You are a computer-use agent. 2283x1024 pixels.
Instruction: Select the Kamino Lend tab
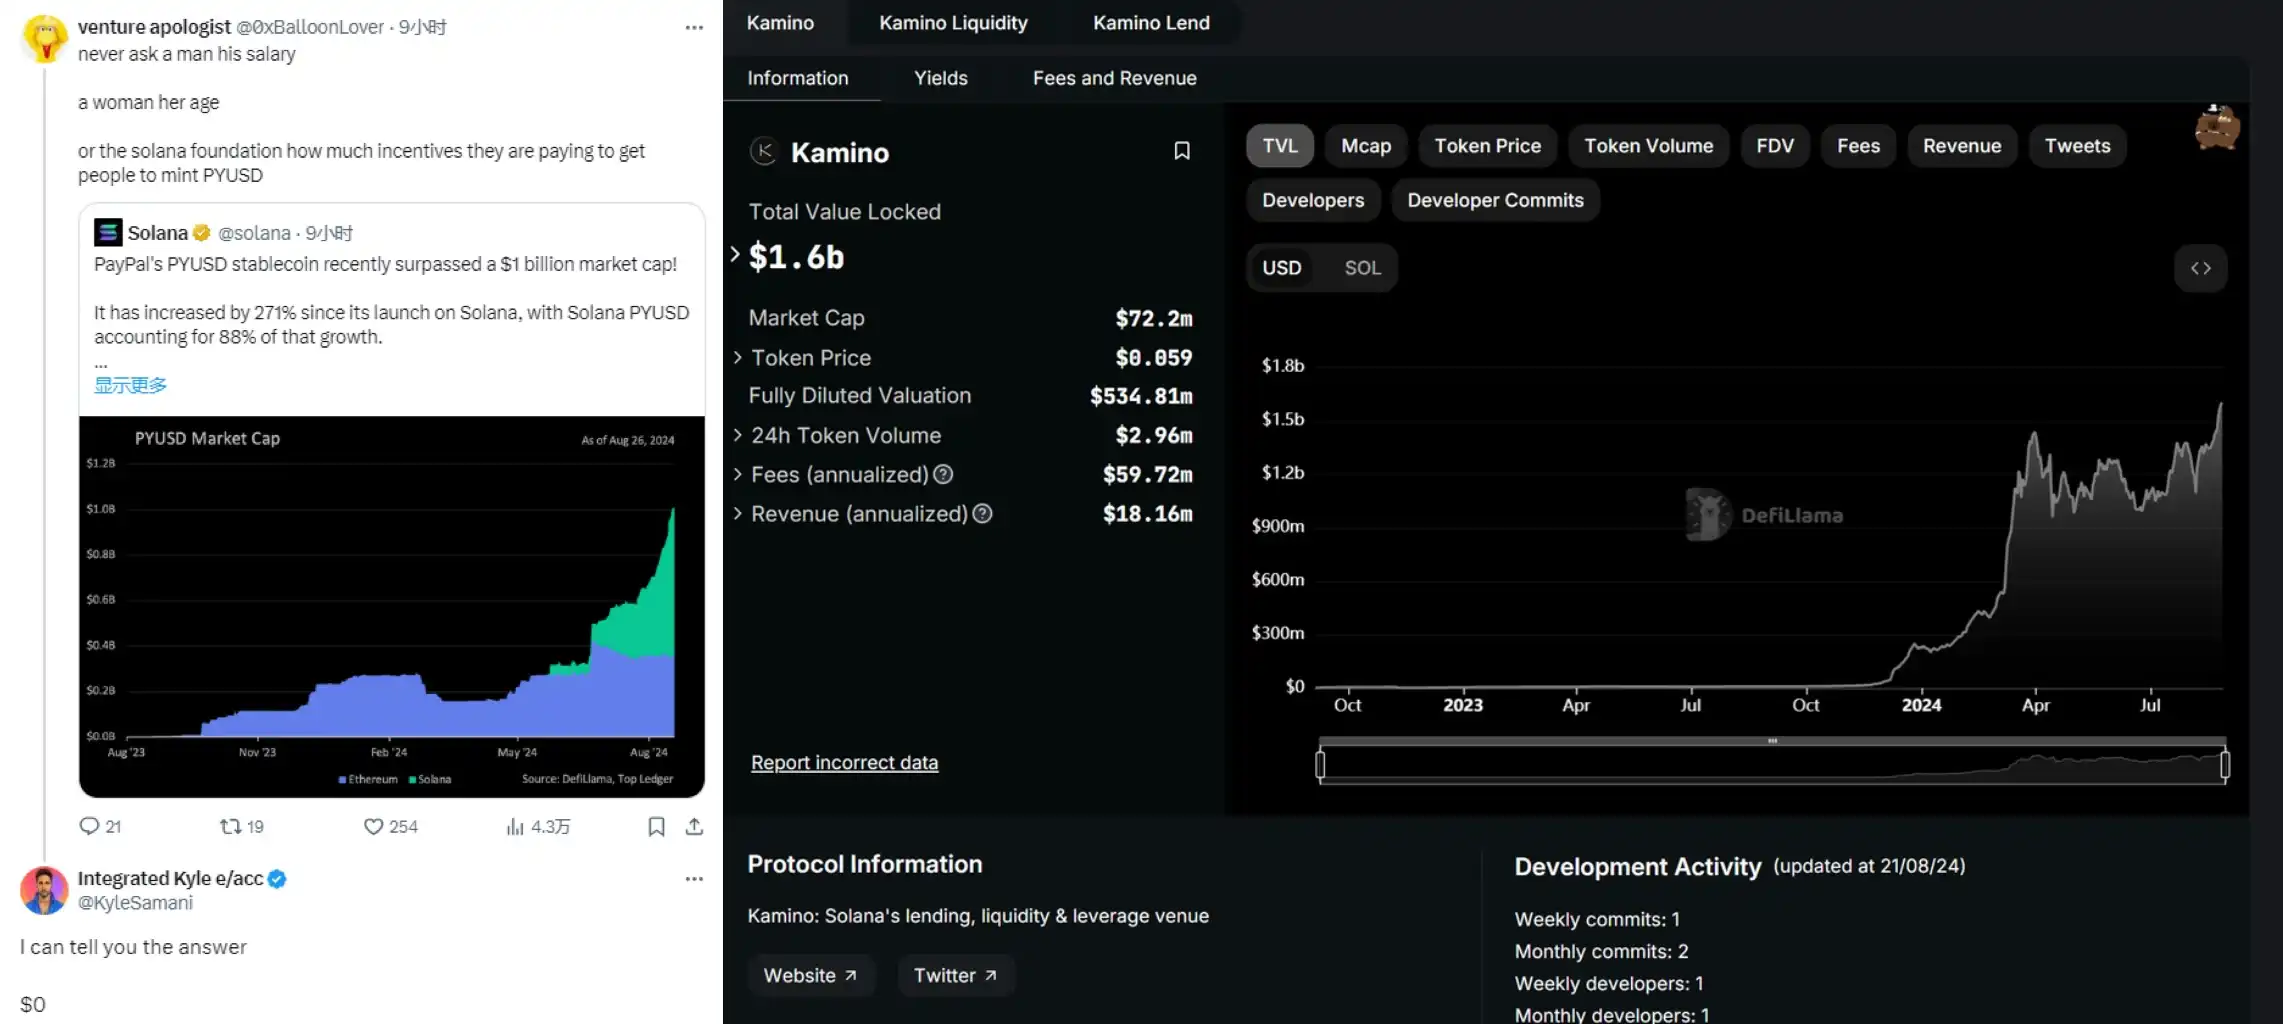point(1151,23)
